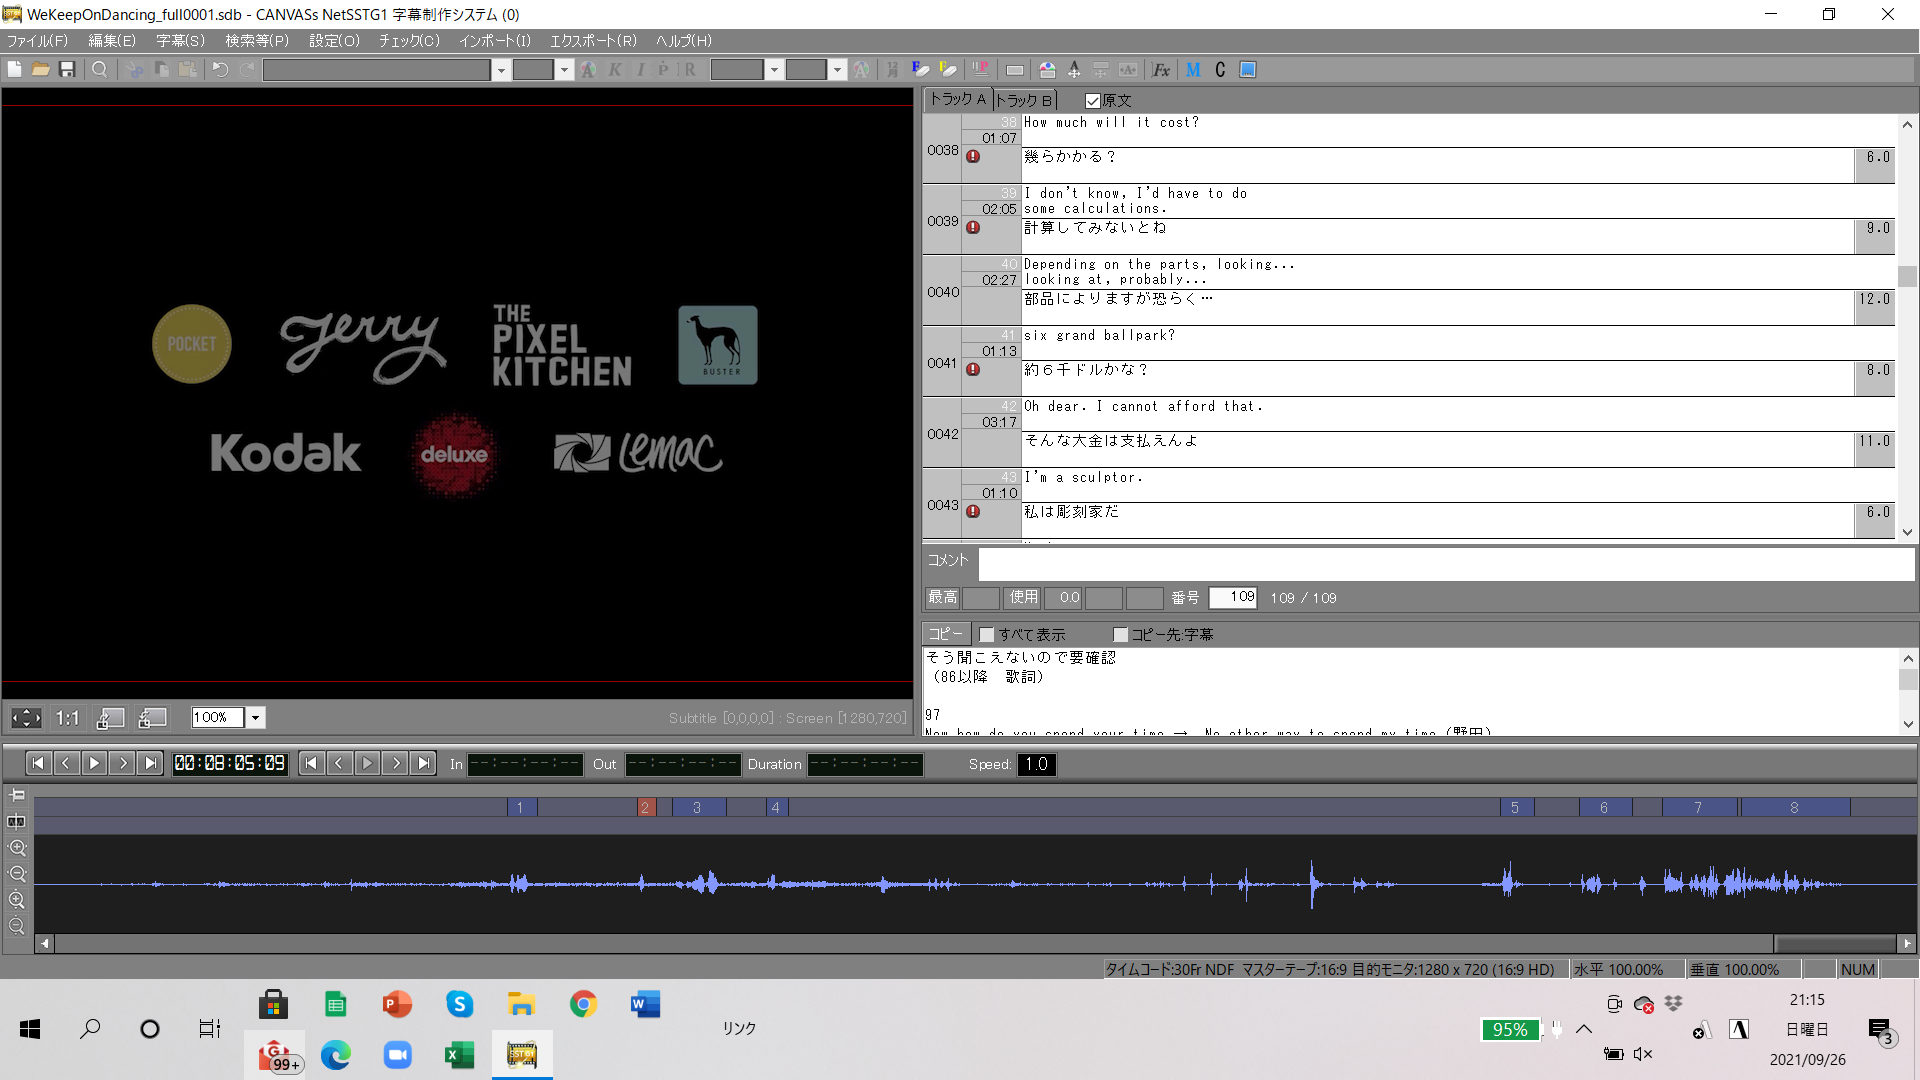
Task: Click the red error icon on subtitle 0043
Action: tap(973, 512)
